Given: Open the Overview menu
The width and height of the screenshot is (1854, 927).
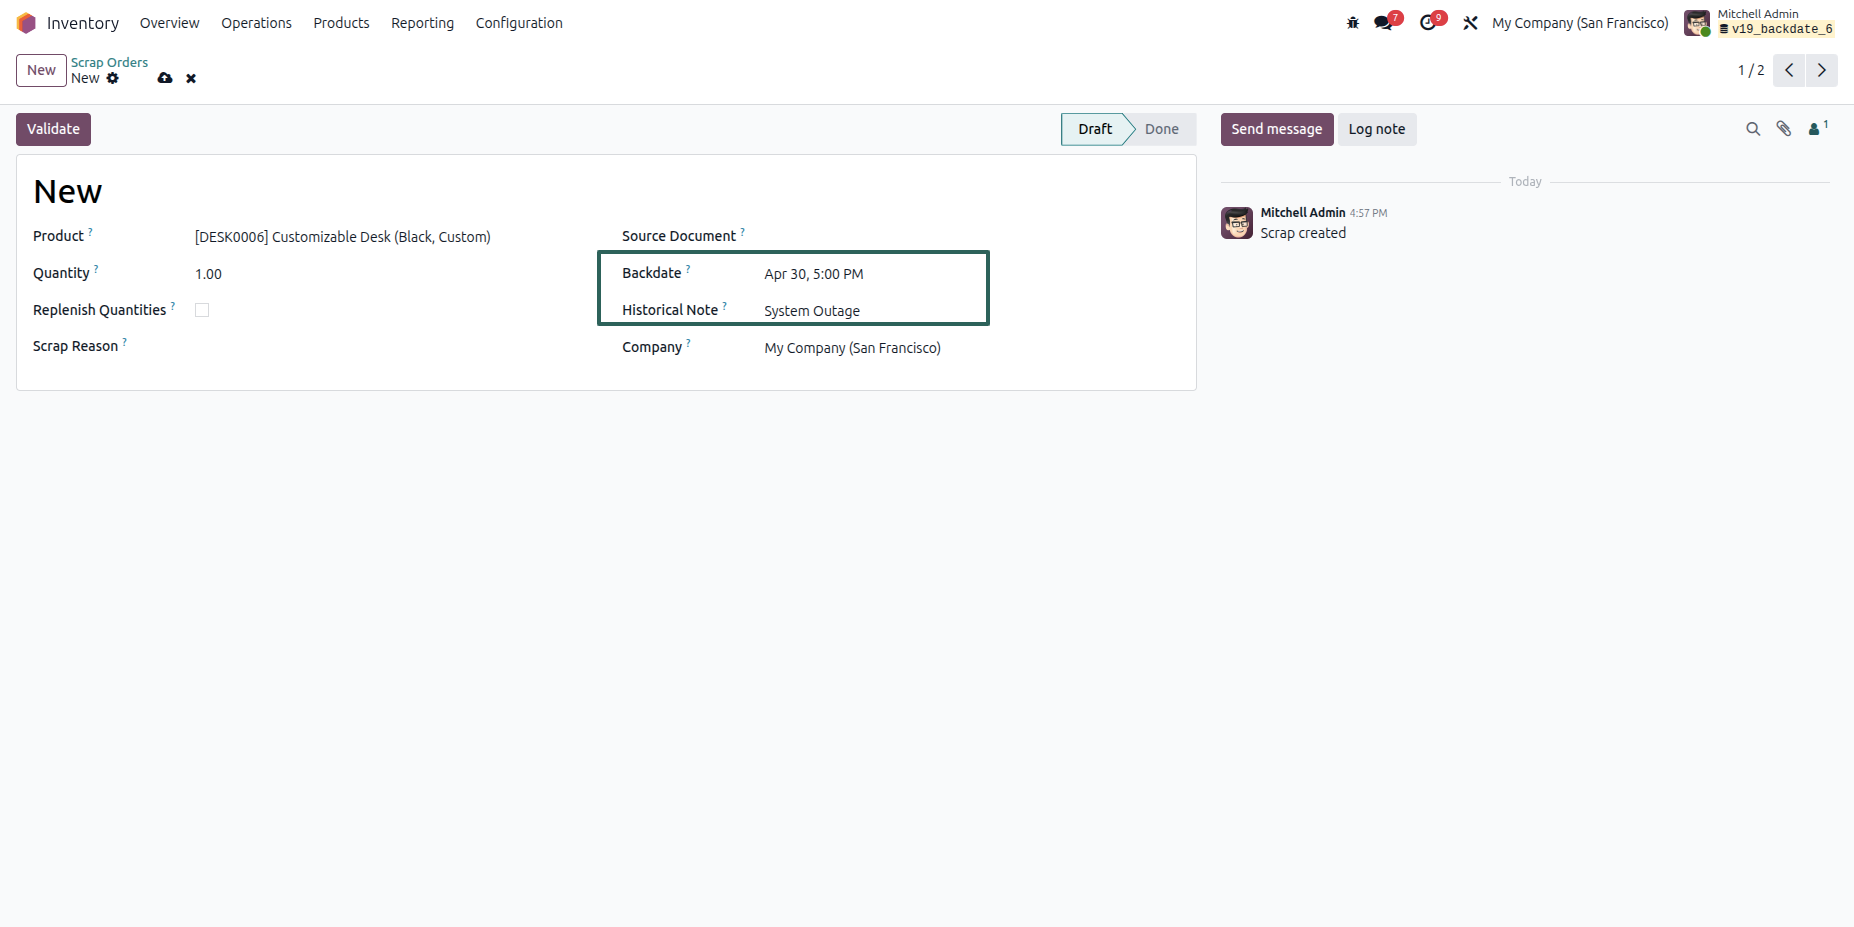Looking at the screenshot, I should [169, 23].
